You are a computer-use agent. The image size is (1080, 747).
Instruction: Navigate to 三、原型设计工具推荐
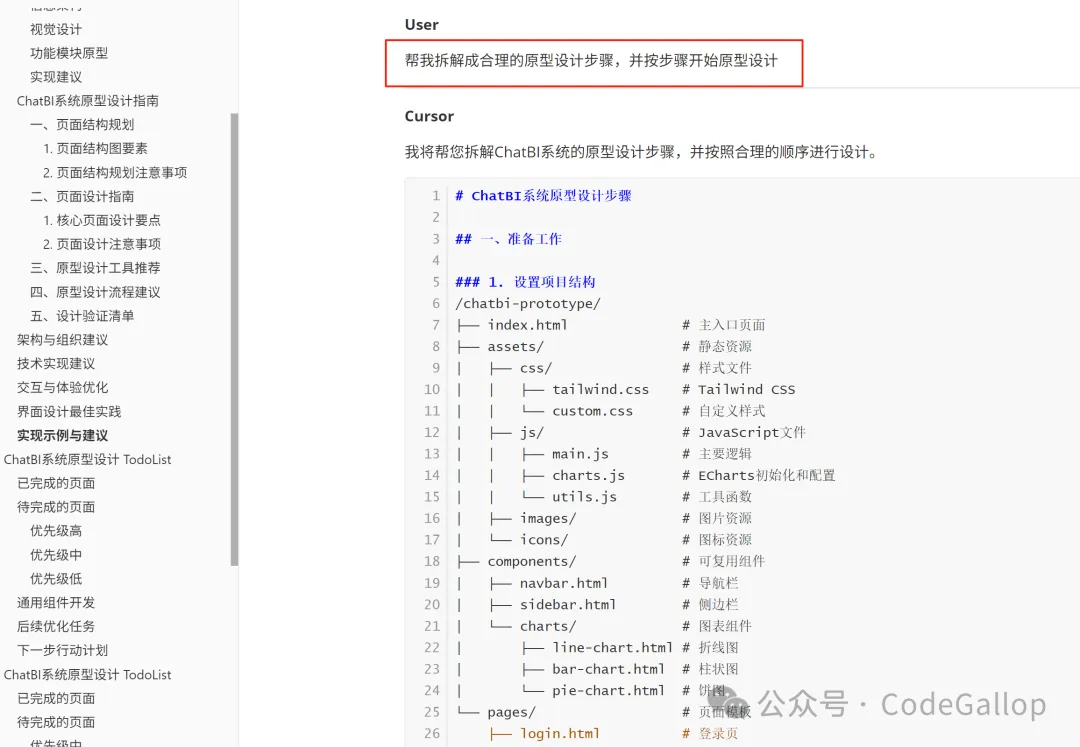pyautogui.click(x=95, y=268)
